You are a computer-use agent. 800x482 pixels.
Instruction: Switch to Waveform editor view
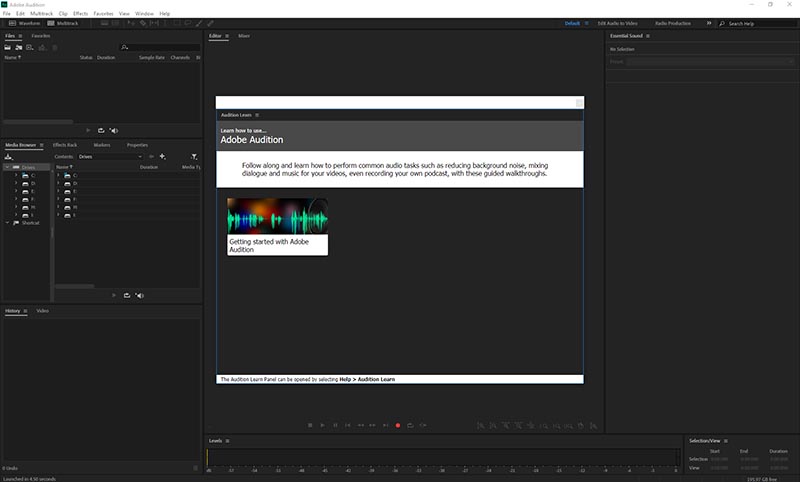[24, 23]
